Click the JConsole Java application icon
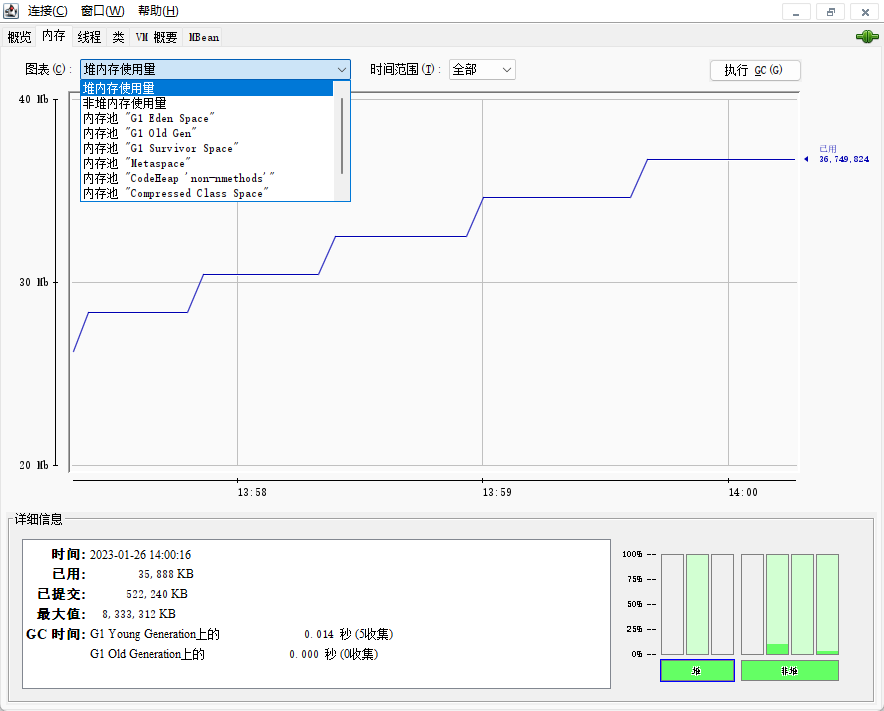This screenshot has width=884, height=711. (x=11, y=11)
